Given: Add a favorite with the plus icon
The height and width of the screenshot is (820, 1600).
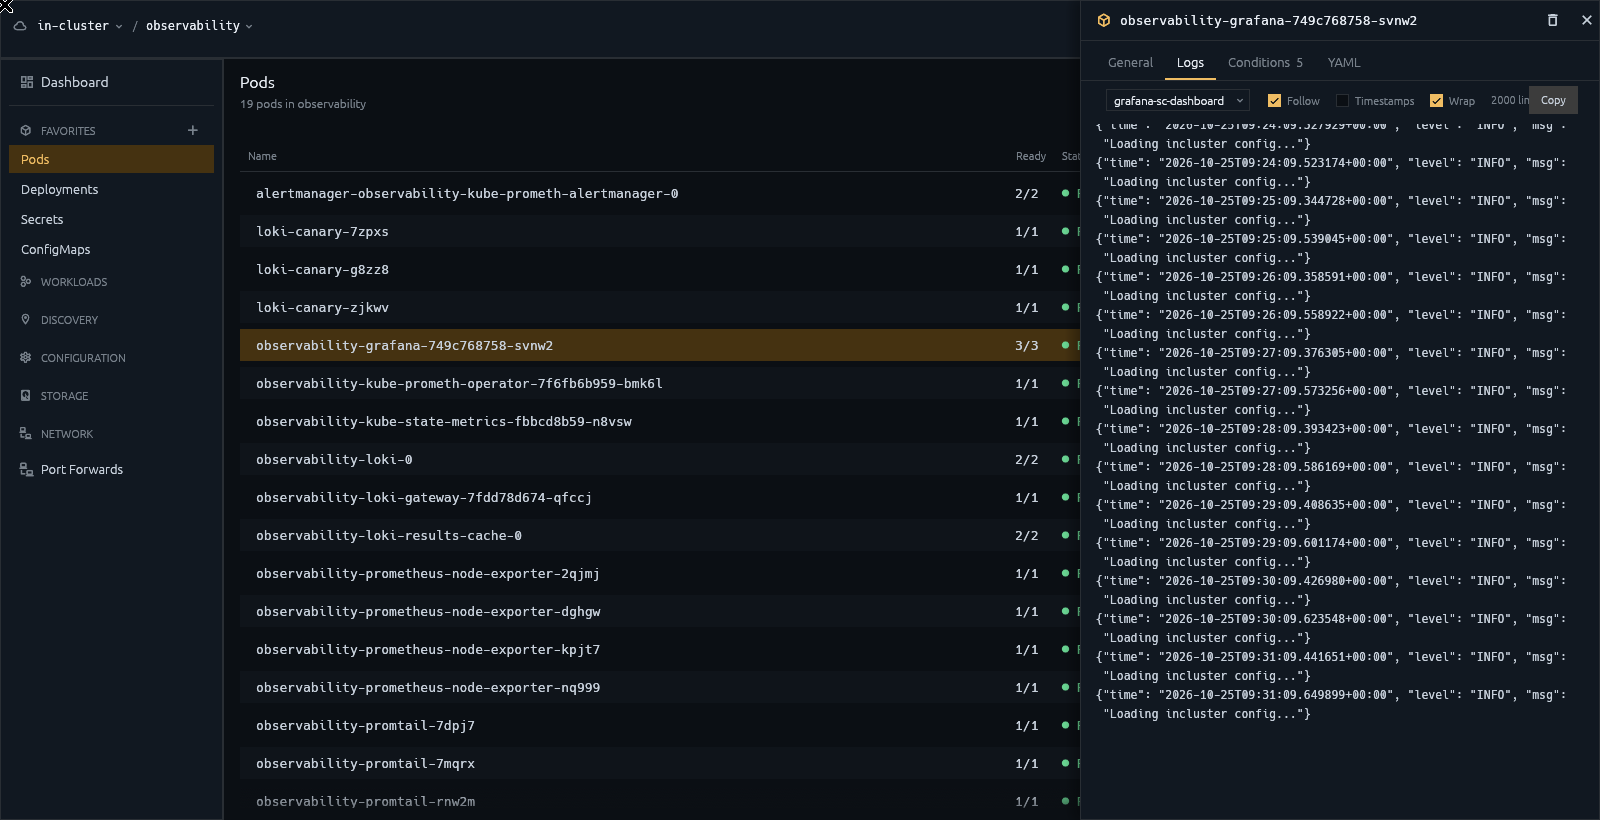Looking at the screenshot, I should [x=193, y=130].
